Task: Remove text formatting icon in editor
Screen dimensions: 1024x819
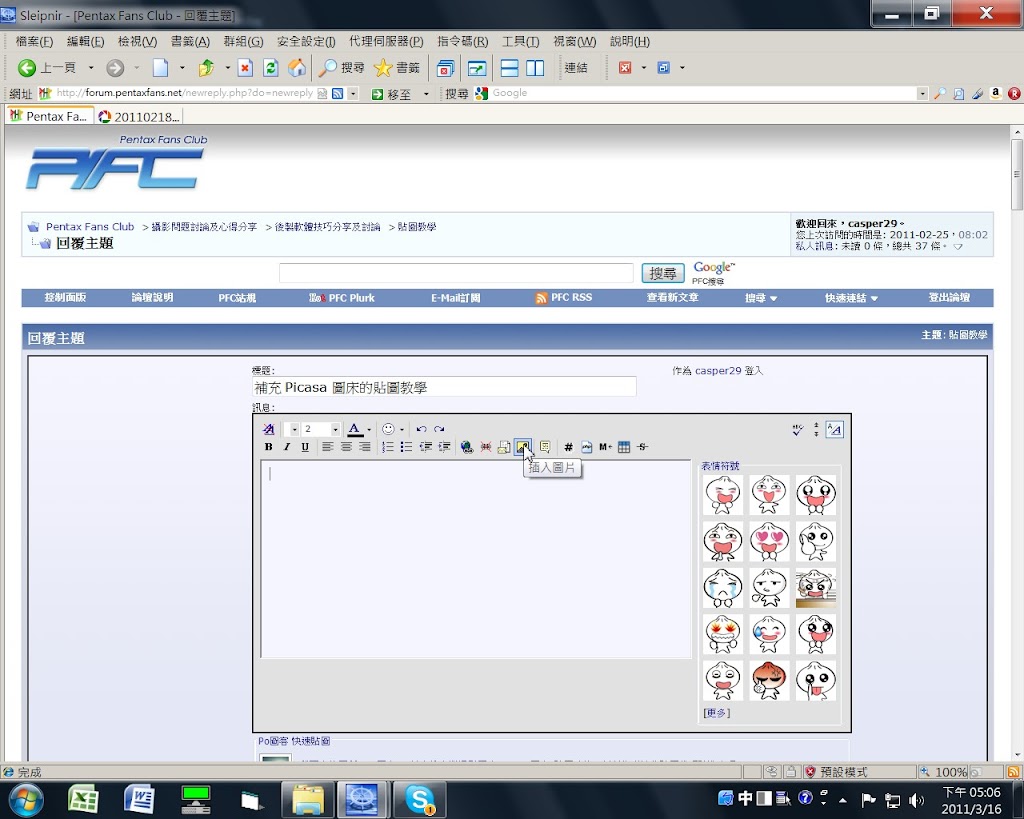Action: point(268,429)
